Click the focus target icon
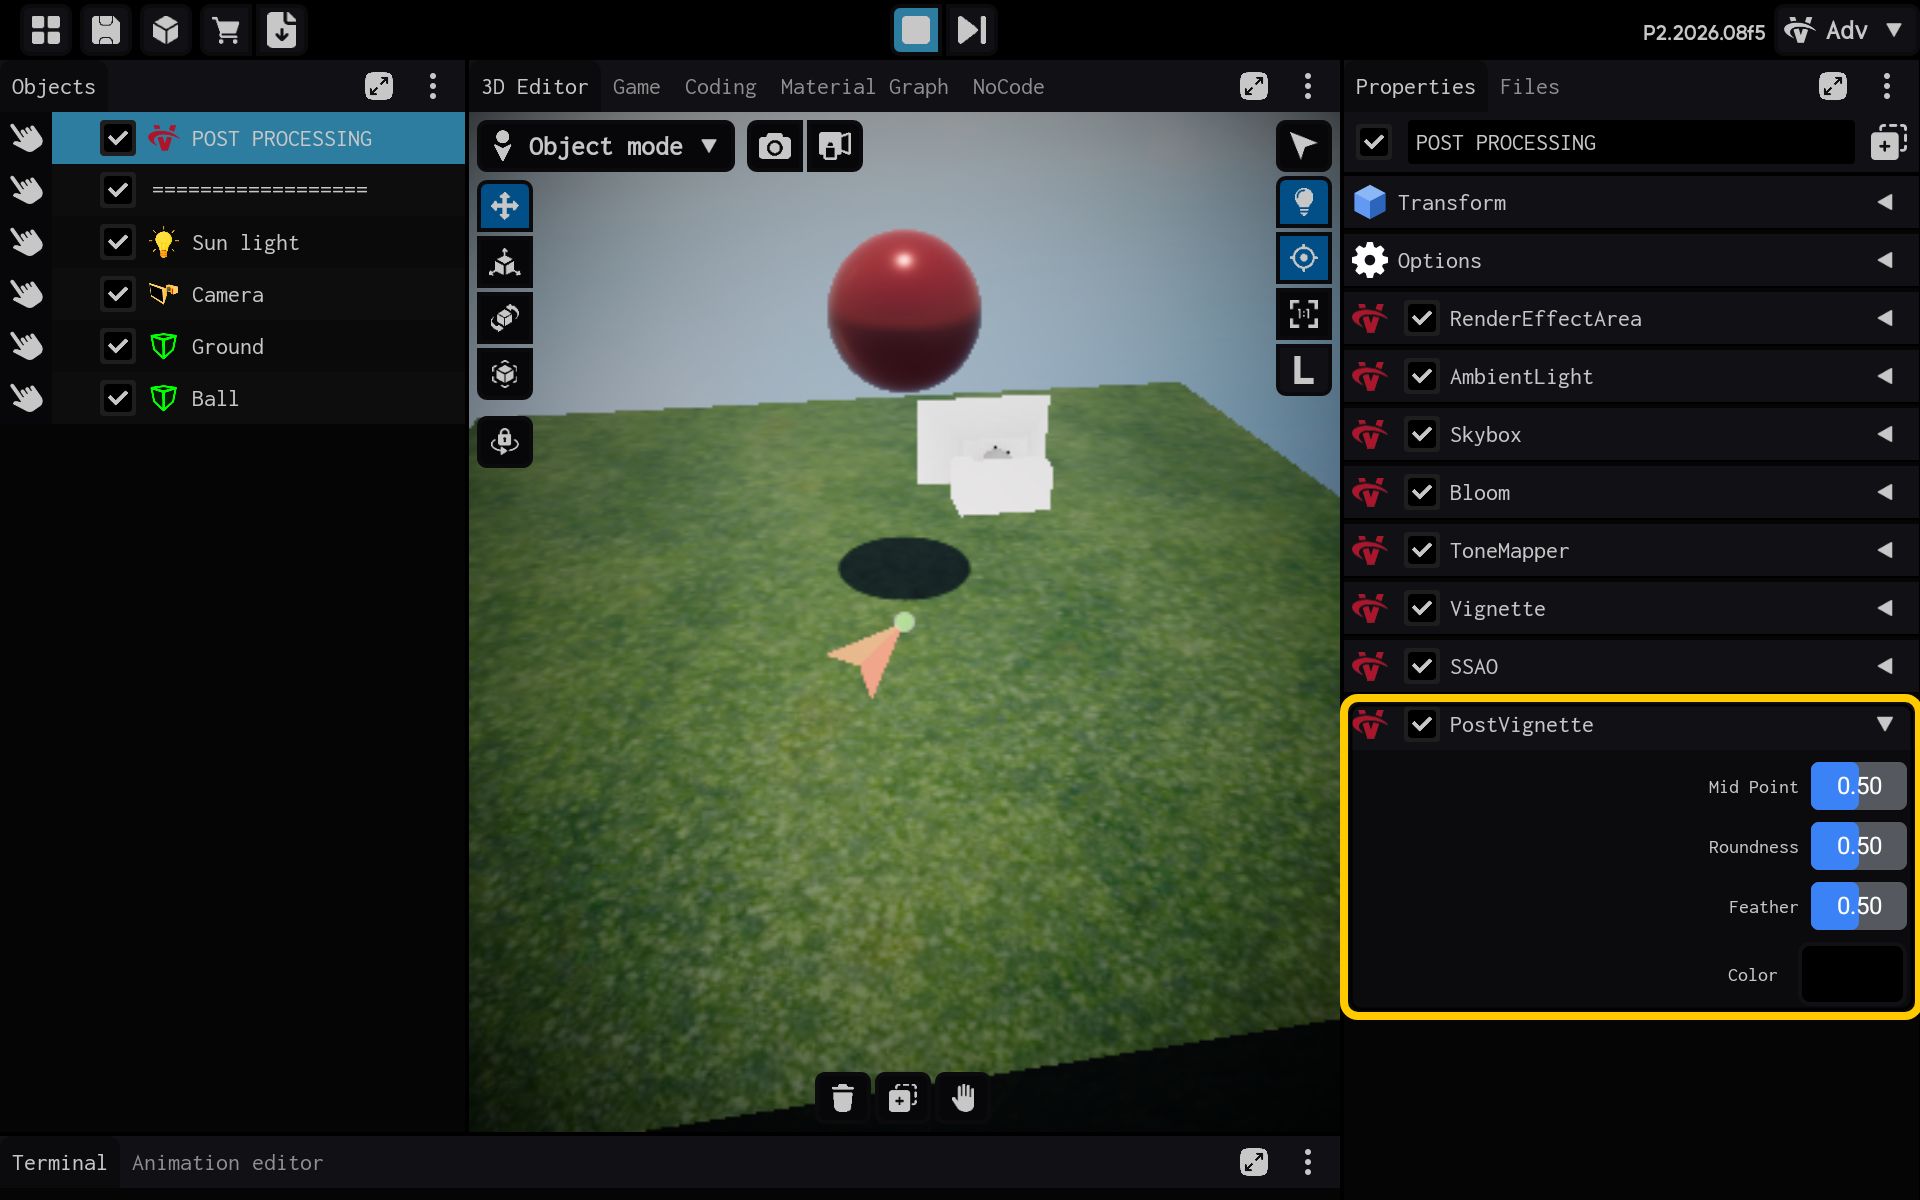This screenshot has height=1200, width=1920. (x=1304, y=258)
